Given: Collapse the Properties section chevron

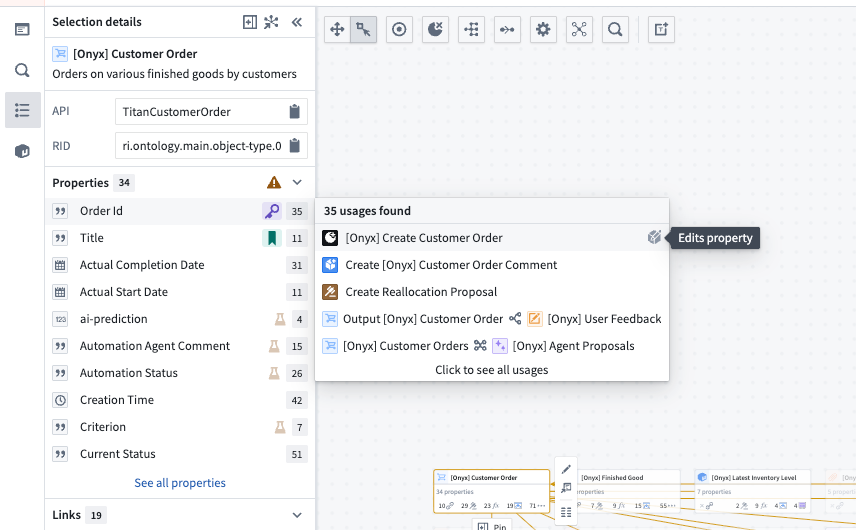Looking at the screenshot, I should pos(297,183).
